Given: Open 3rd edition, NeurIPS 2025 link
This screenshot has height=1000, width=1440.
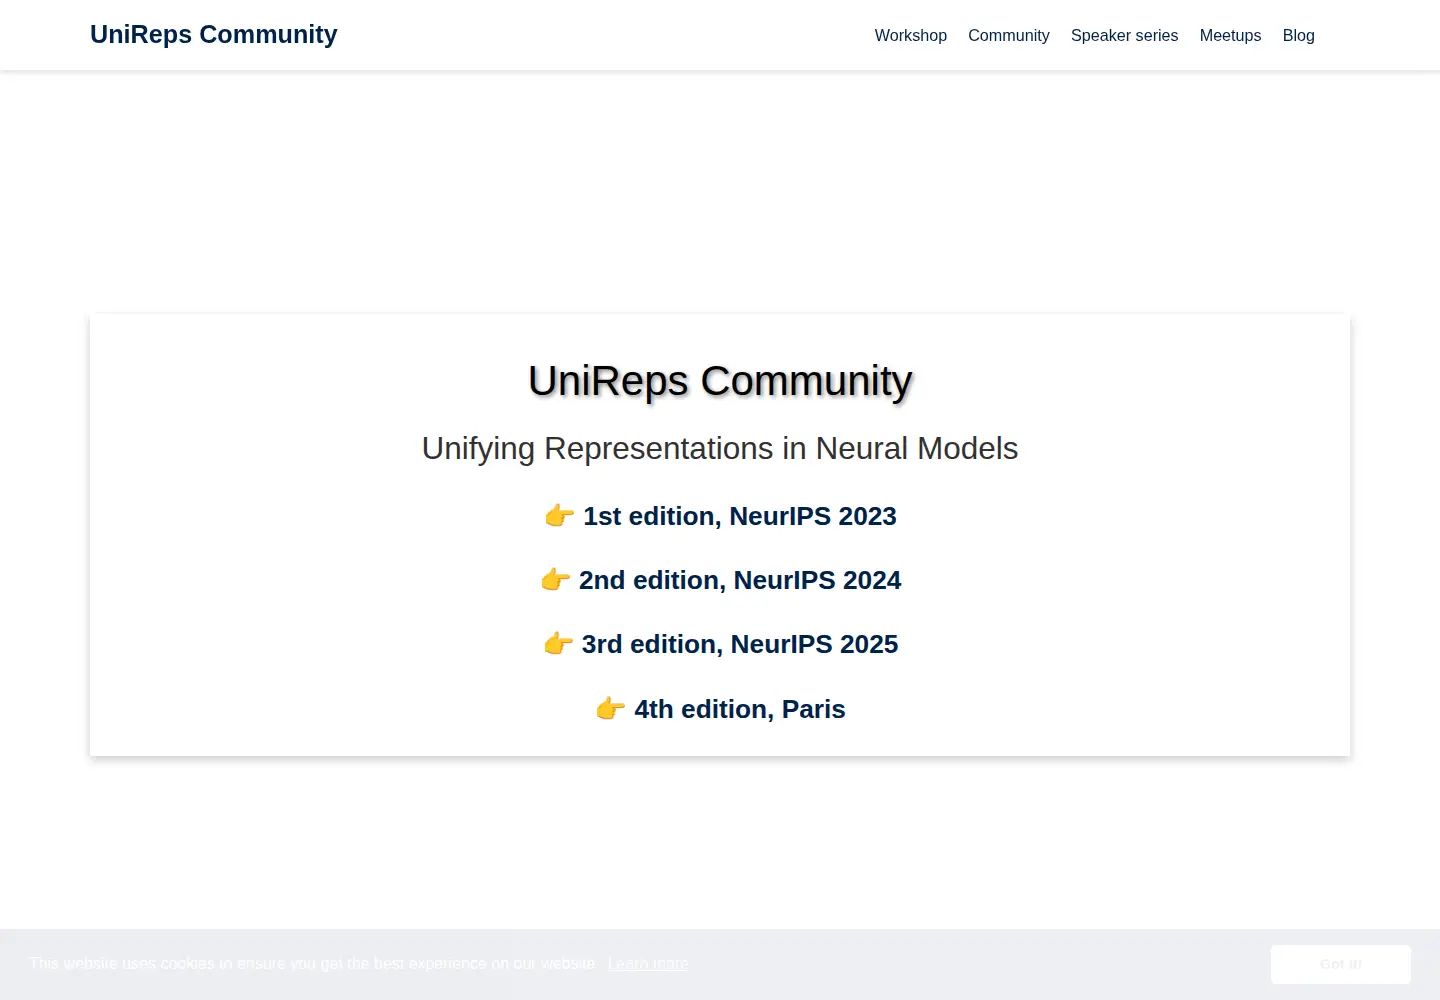Looking at the screenshot, I should [740, 644].
